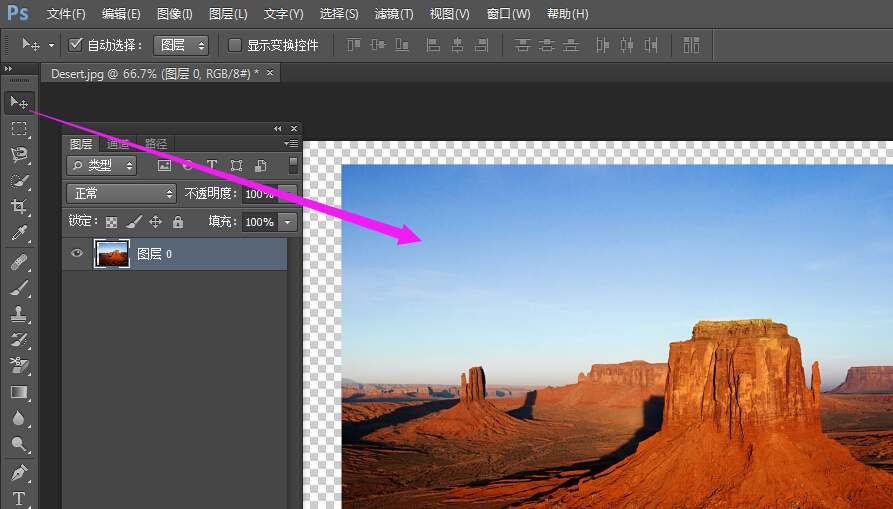Expand the 类型 layer filter dropdown
Viewport: 893px width, 509px height.
pyautogui.click(x=101, y=166)
